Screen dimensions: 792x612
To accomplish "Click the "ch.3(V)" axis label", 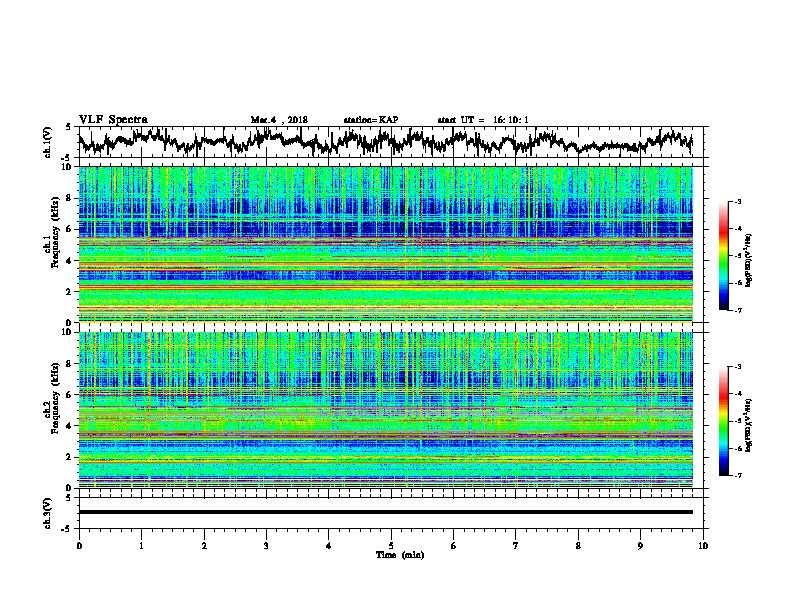I will 48,513.
